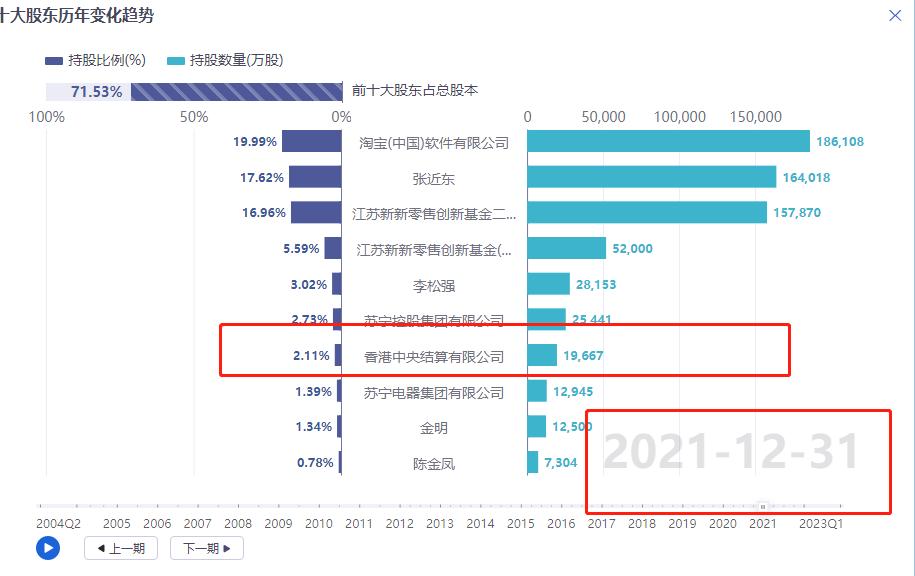Close the 十大股东历年变化趋势 dialog
The height and width of the screenshot is (576, 915).
pos(895,16)
